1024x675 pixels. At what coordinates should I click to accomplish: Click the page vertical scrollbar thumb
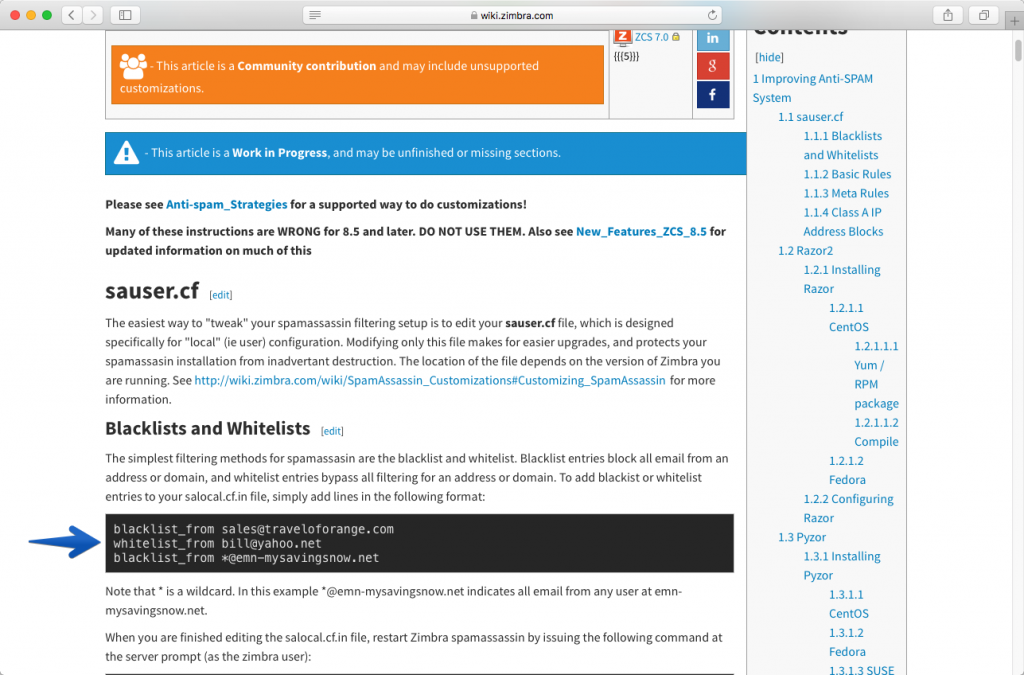coord(1018,50)
